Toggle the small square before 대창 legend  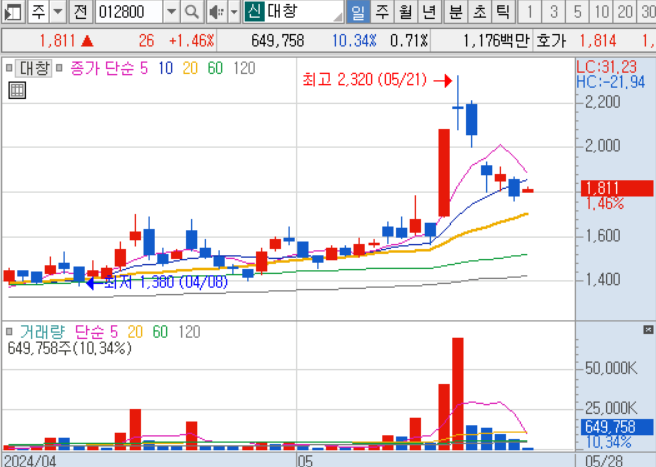pyautogui.click(x=9, y=68)
